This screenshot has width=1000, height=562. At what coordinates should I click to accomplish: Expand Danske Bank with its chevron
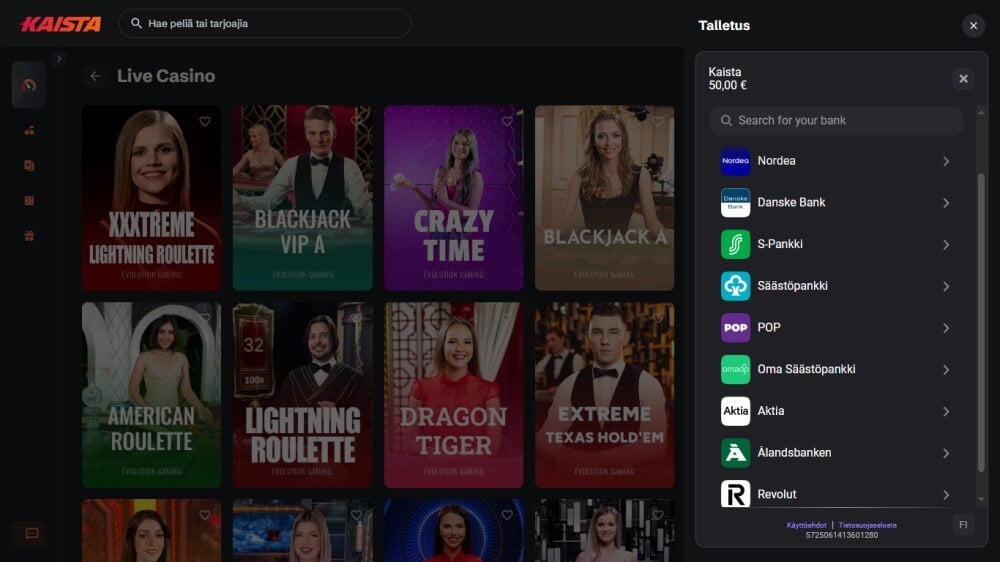click(x=946, y=203)
